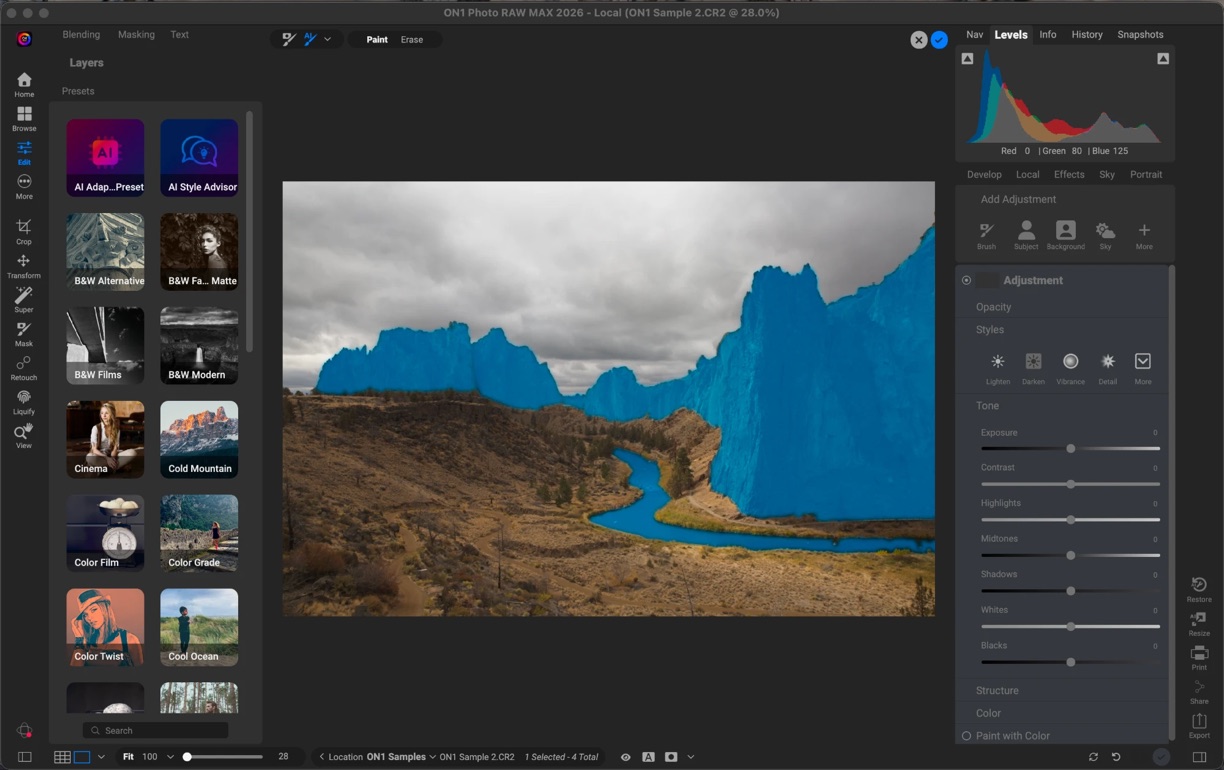Image resolution: width=1224 pixels, height=770 pixels.
Task: Apply the Lighten style
Action: 997,367
